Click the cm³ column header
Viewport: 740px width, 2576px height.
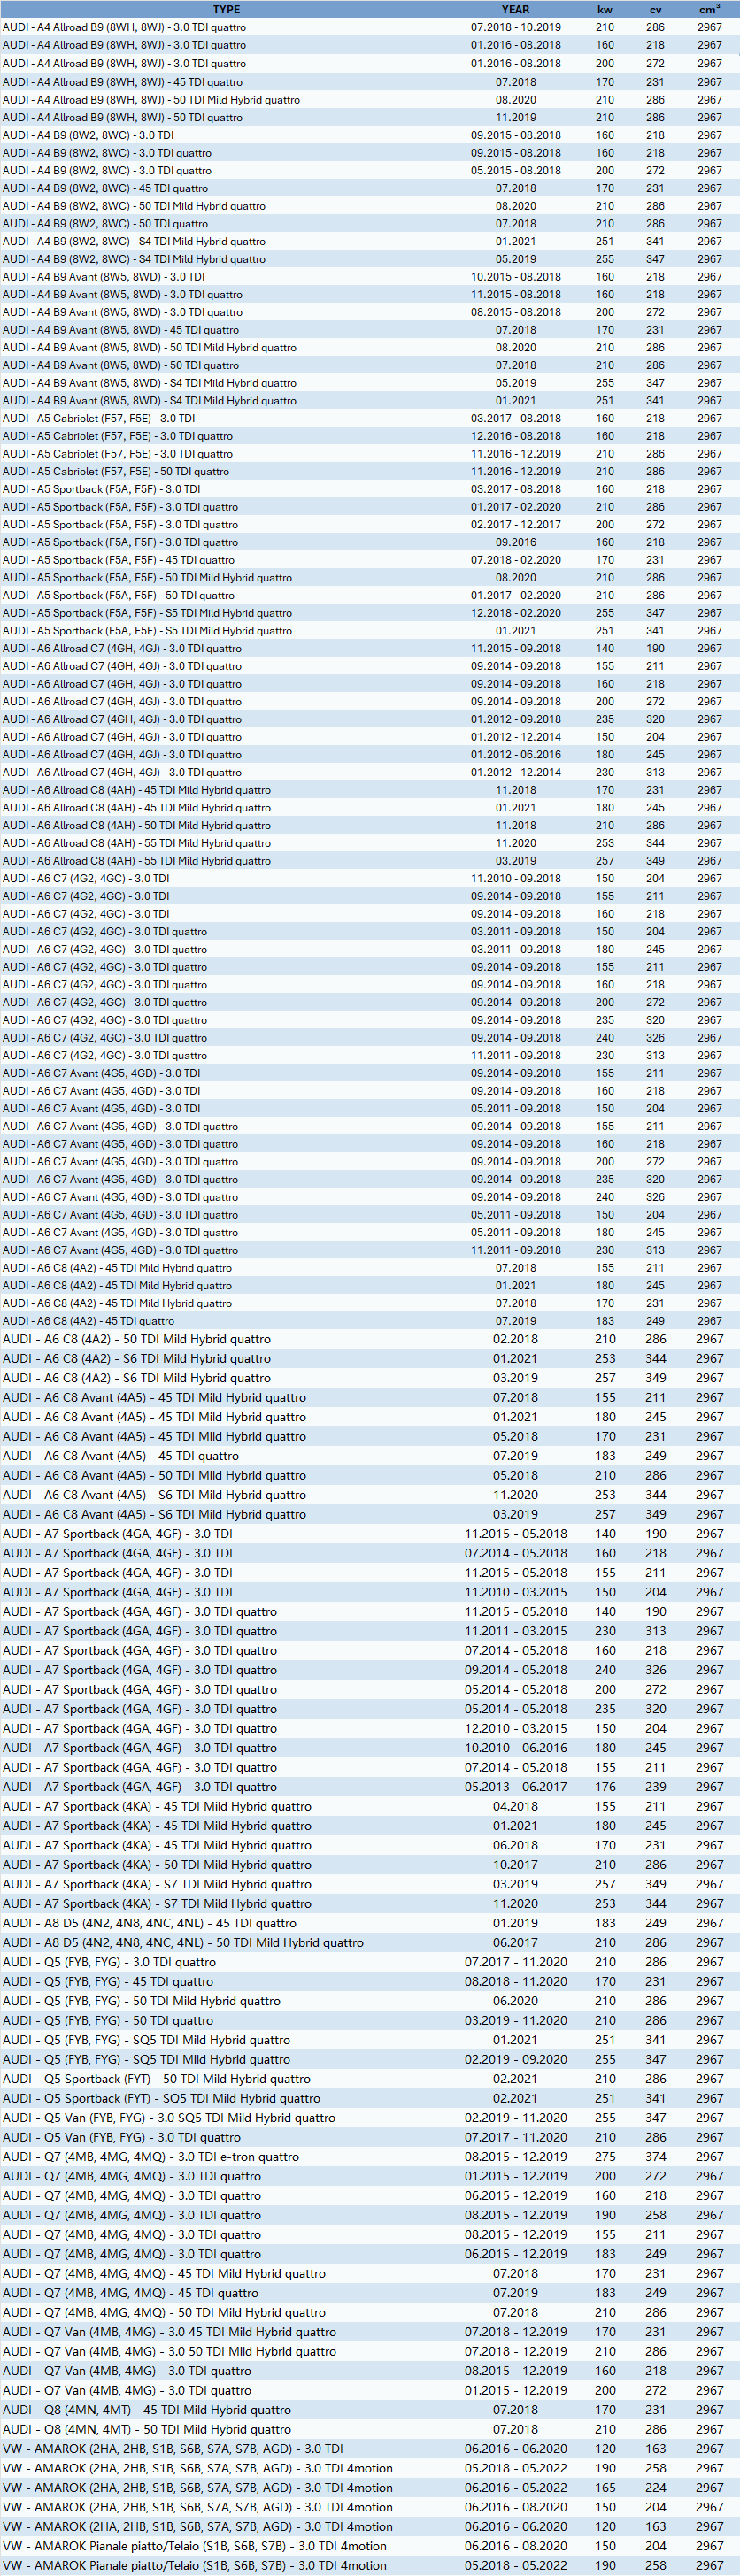(709, 9)
